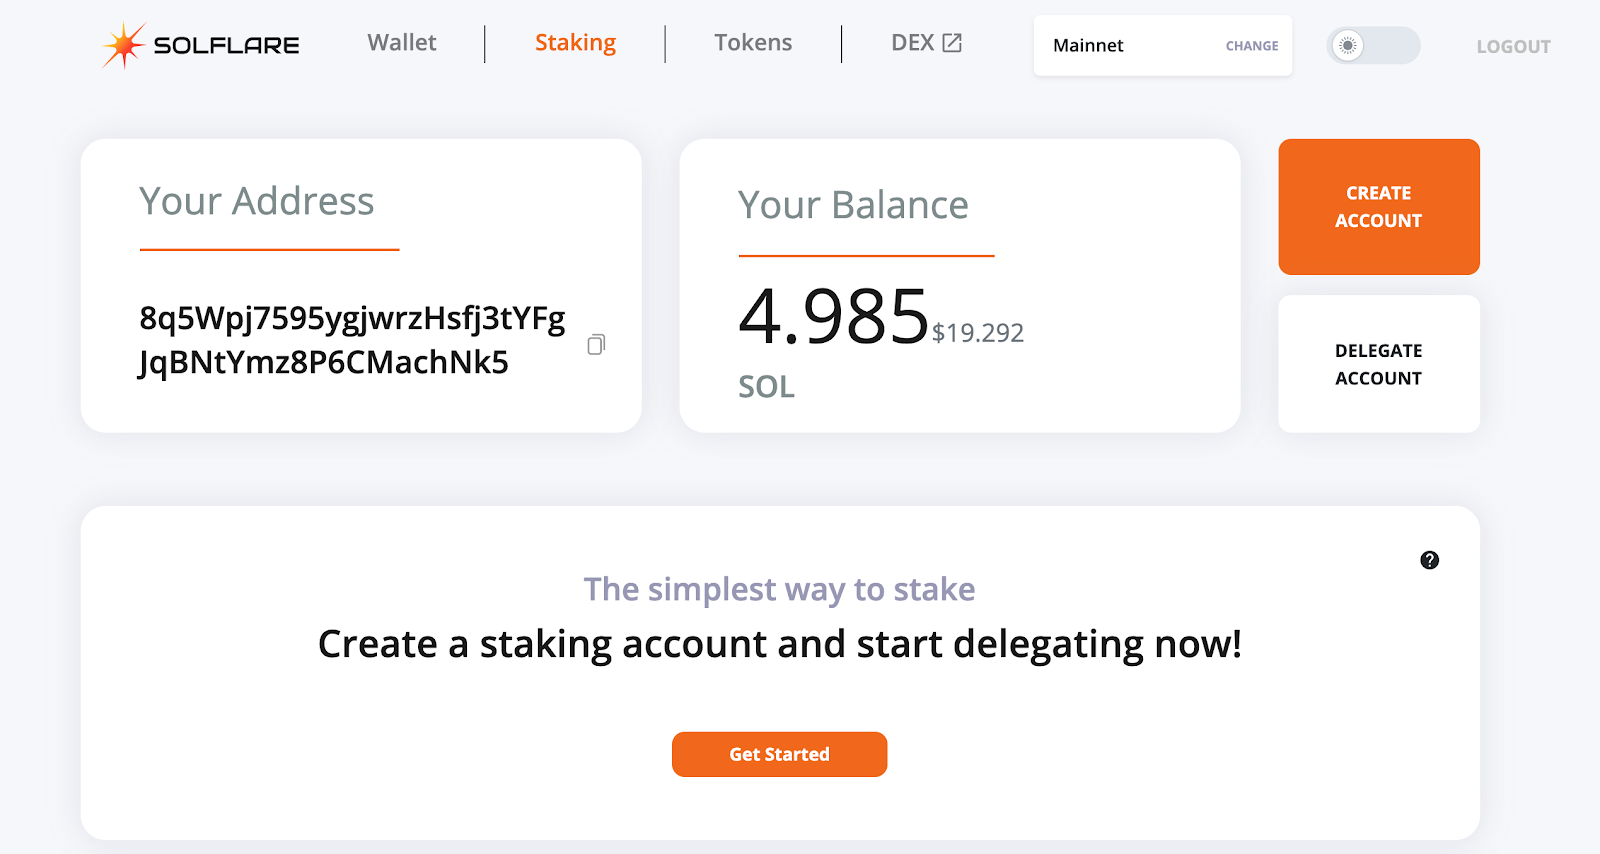Image resolution: width=1600 pixels, height=854 pixels.
Task: Click the Solflare sun logo icon
Action: pos(124,45)
